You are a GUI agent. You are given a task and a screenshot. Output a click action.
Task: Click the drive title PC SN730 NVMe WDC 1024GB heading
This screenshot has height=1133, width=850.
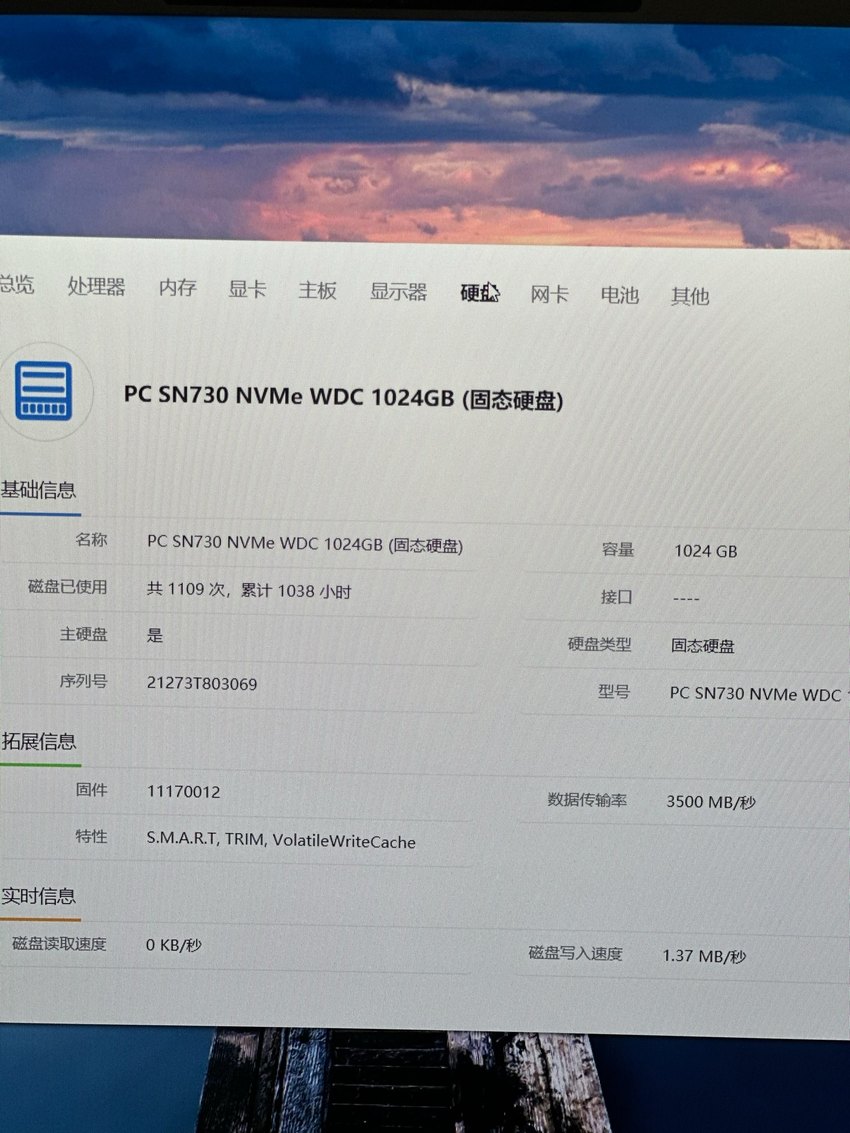click(x=343, y=397)
